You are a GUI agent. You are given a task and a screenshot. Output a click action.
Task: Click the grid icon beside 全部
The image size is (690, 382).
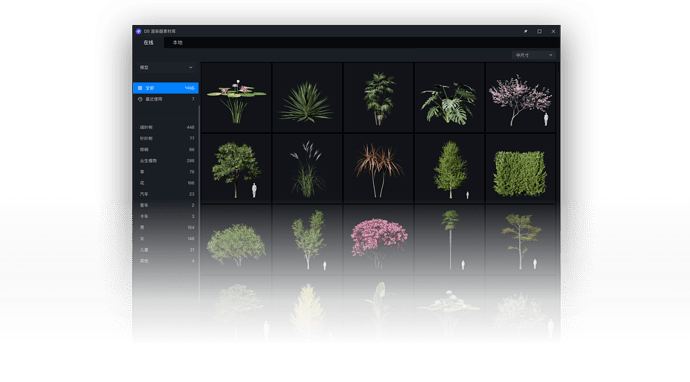coord(140,88)
